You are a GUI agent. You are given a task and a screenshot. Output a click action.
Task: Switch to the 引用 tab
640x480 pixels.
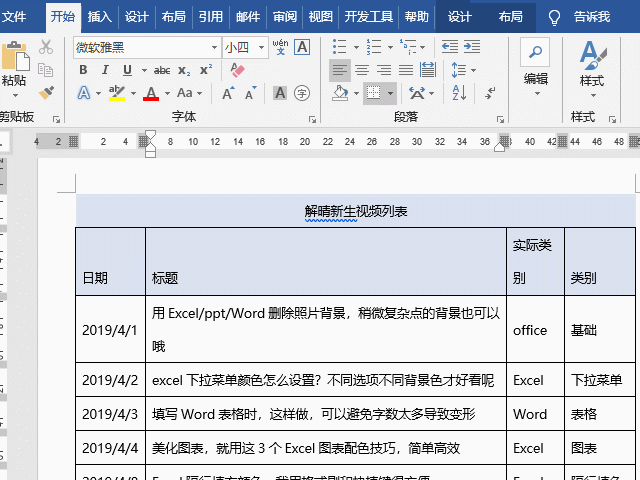211,17
